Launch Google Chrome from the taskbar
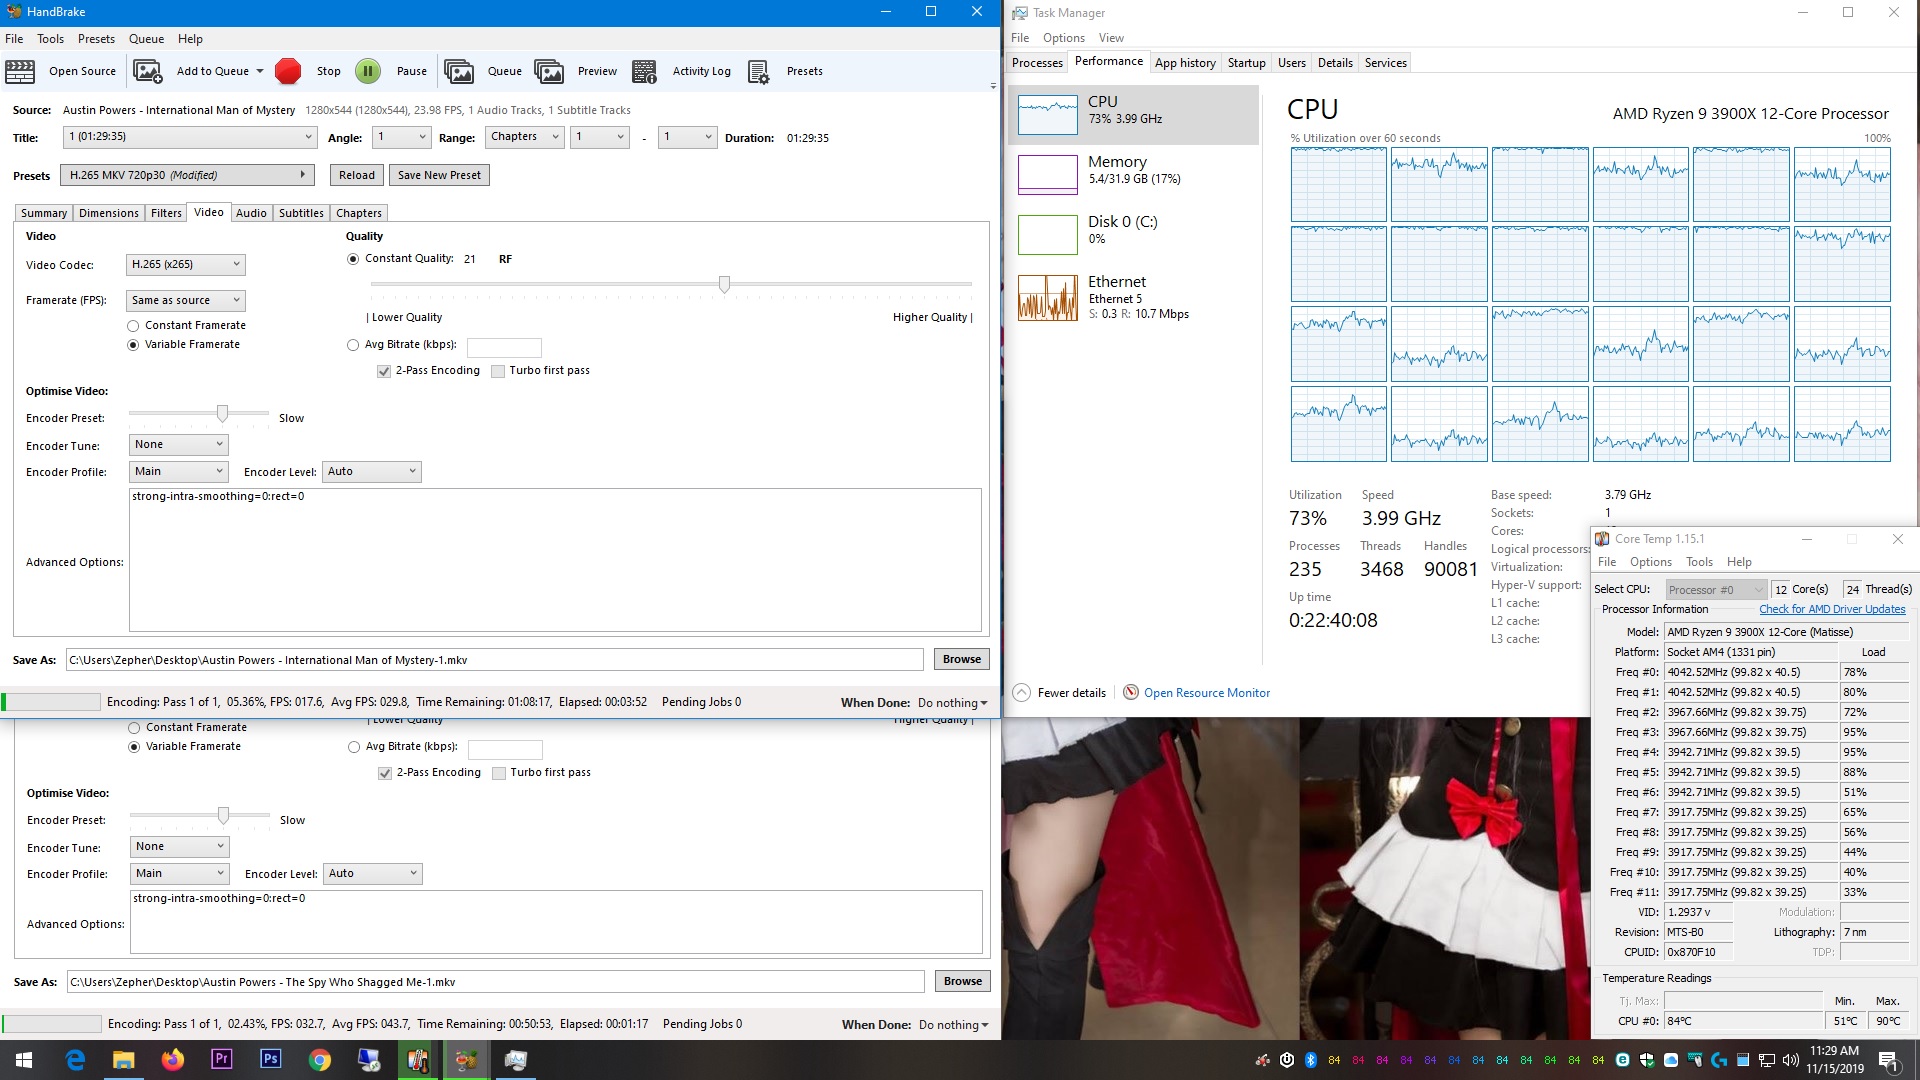1920x1080 pixels. (x=319, y=1060)
